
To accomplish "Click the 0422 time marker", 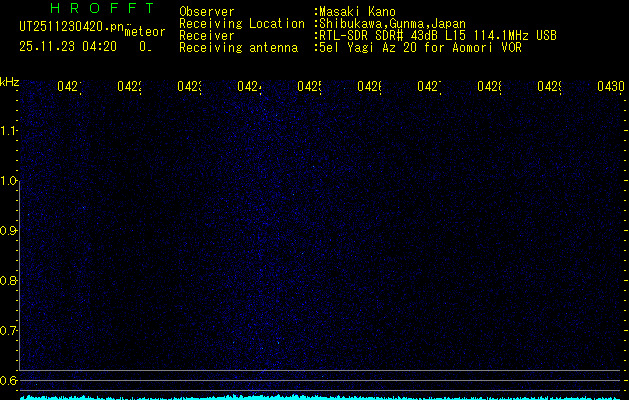I will 129,86.
